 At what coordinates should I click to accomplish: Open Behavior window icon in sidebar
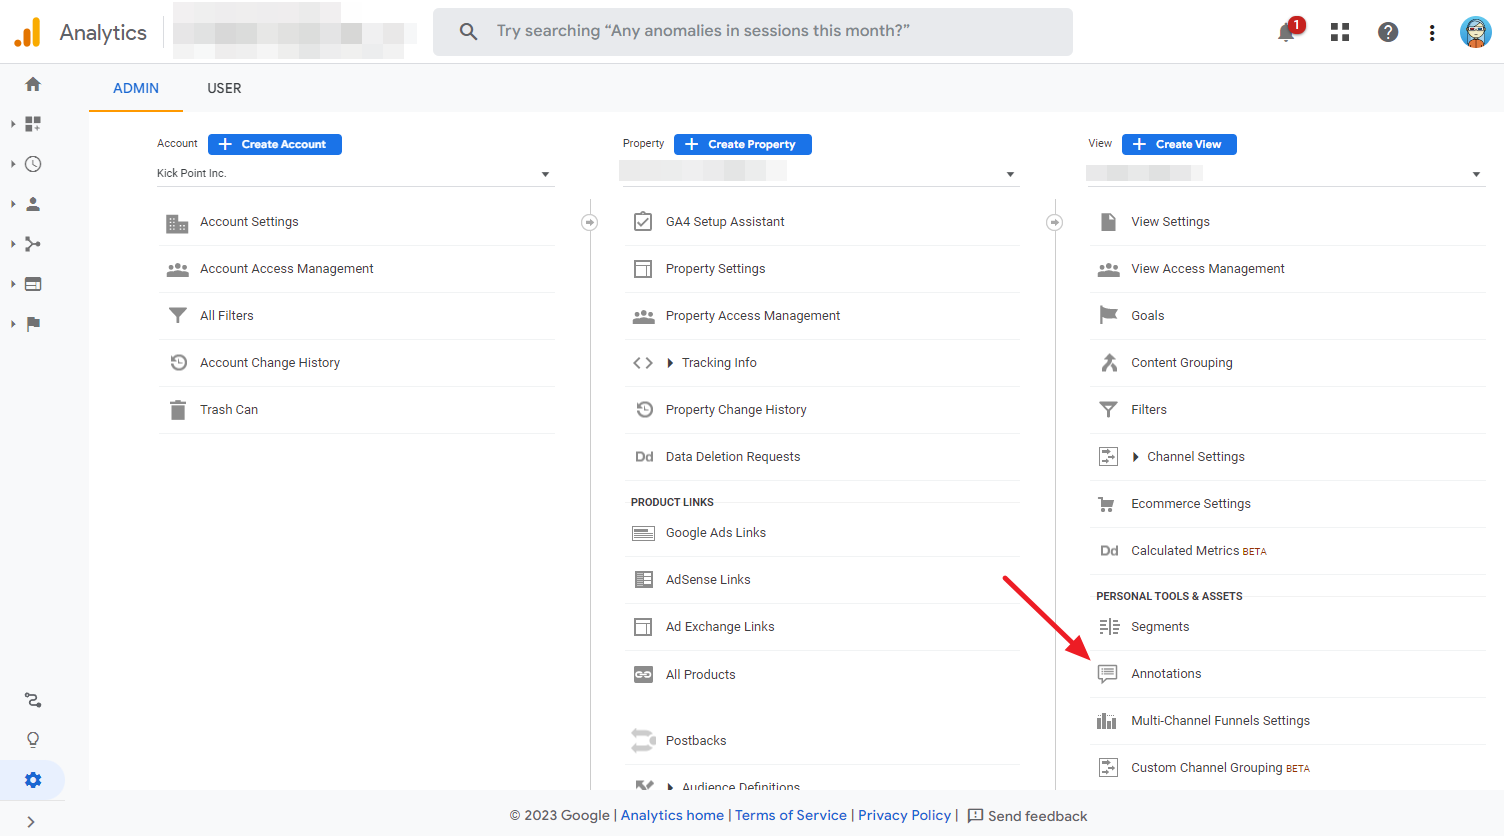coord(33,284)
